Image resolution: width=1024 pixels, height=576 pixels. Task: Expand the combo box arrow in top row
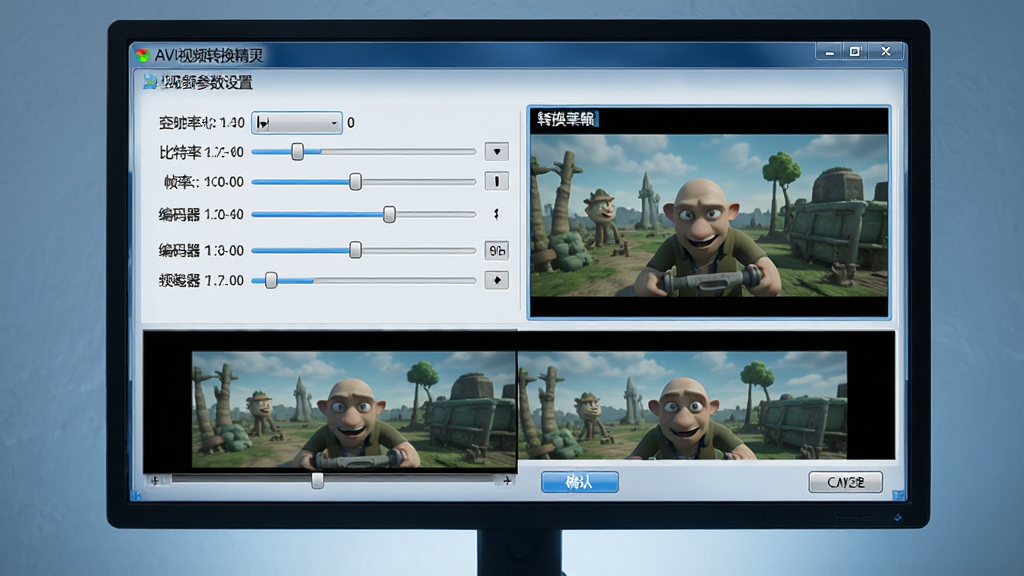coord(334,123)
